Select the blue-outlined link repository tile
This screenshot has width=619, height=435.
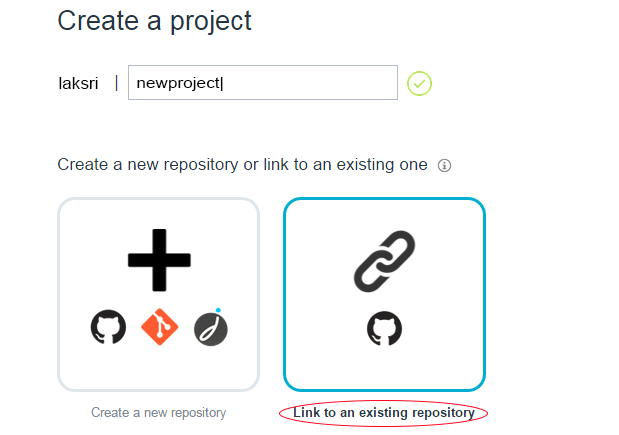[385, 294]
